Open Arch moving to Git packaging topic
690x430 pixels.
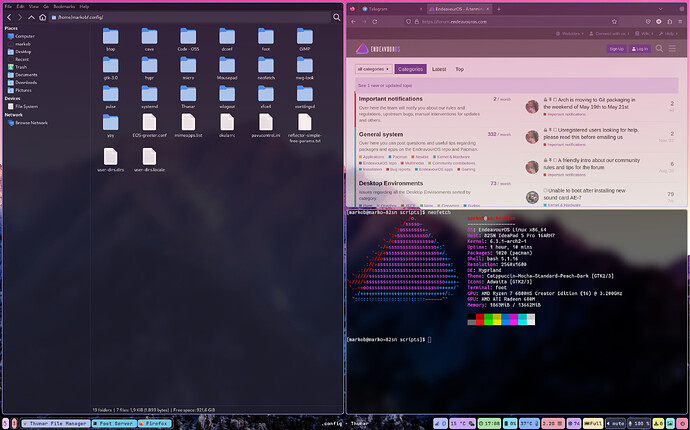[589, 103]
